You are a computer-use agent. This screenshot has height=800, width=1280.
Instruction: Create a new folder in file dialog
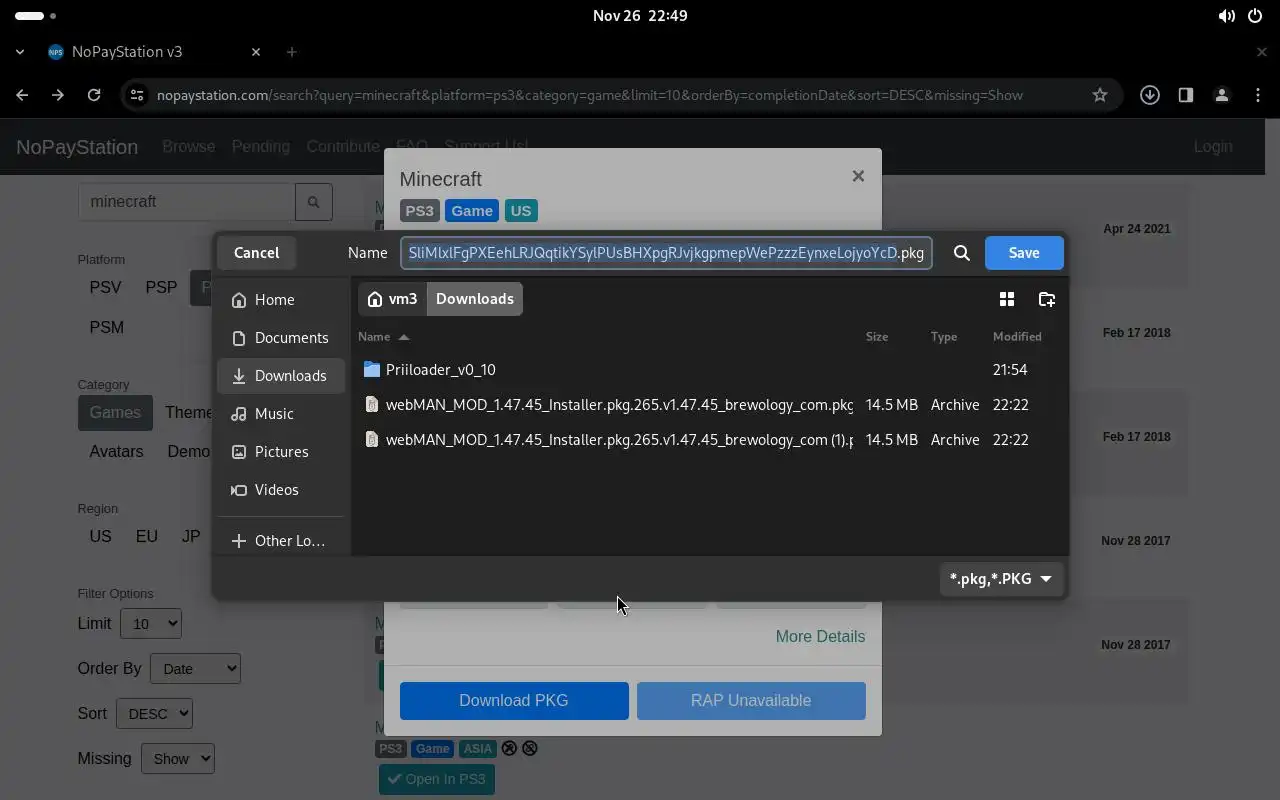point(1047,299)
